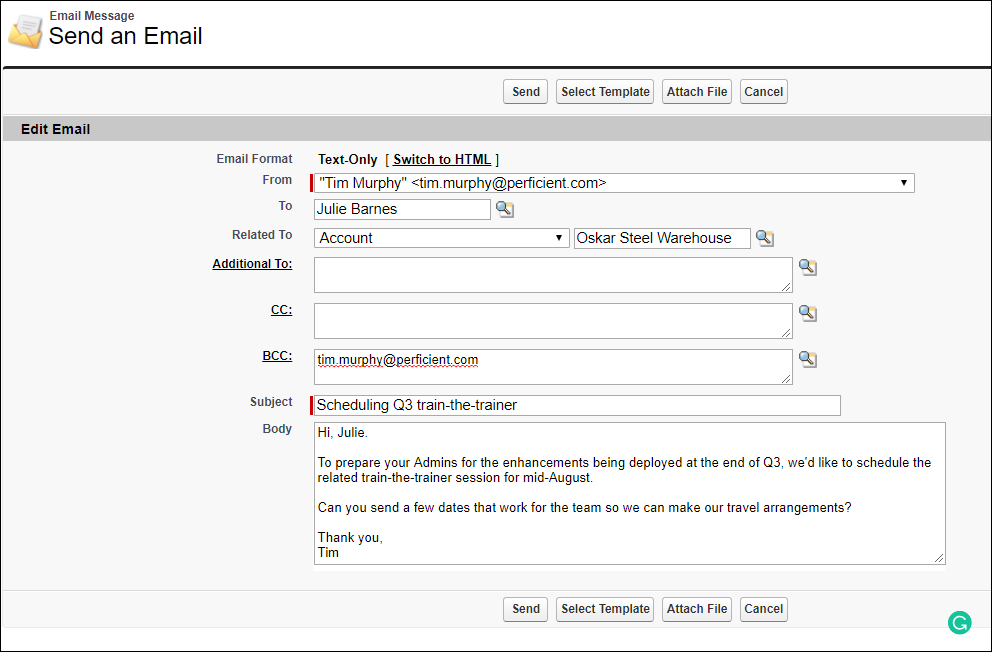Click inside the email Body text area

coord(629,493)
